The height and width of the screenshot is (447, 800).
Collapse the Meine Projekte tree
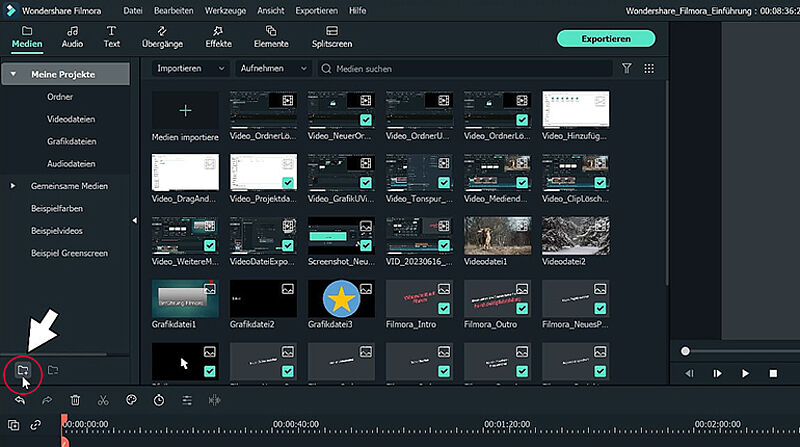click(x=13, y=74)
